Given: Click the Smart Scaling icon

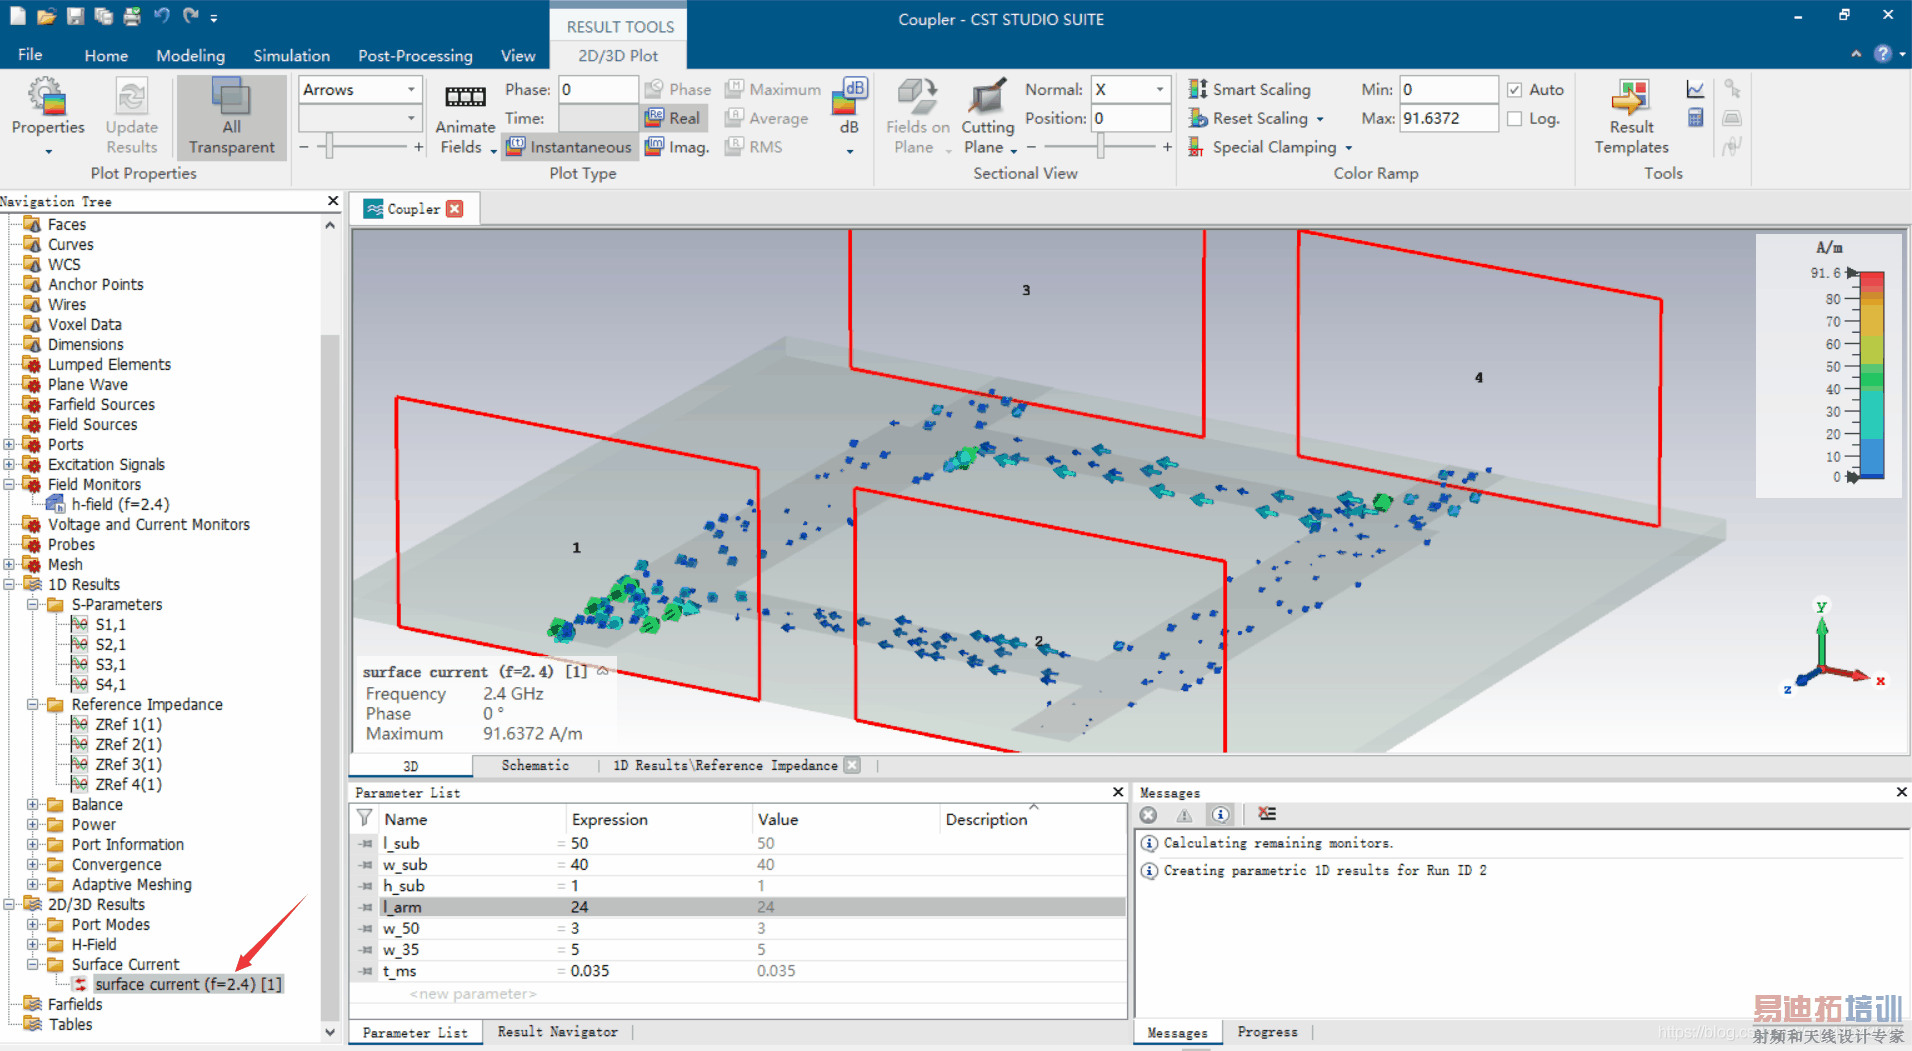Looking at the screenshot, I should pyautogui.click(x=1197, y=89).
